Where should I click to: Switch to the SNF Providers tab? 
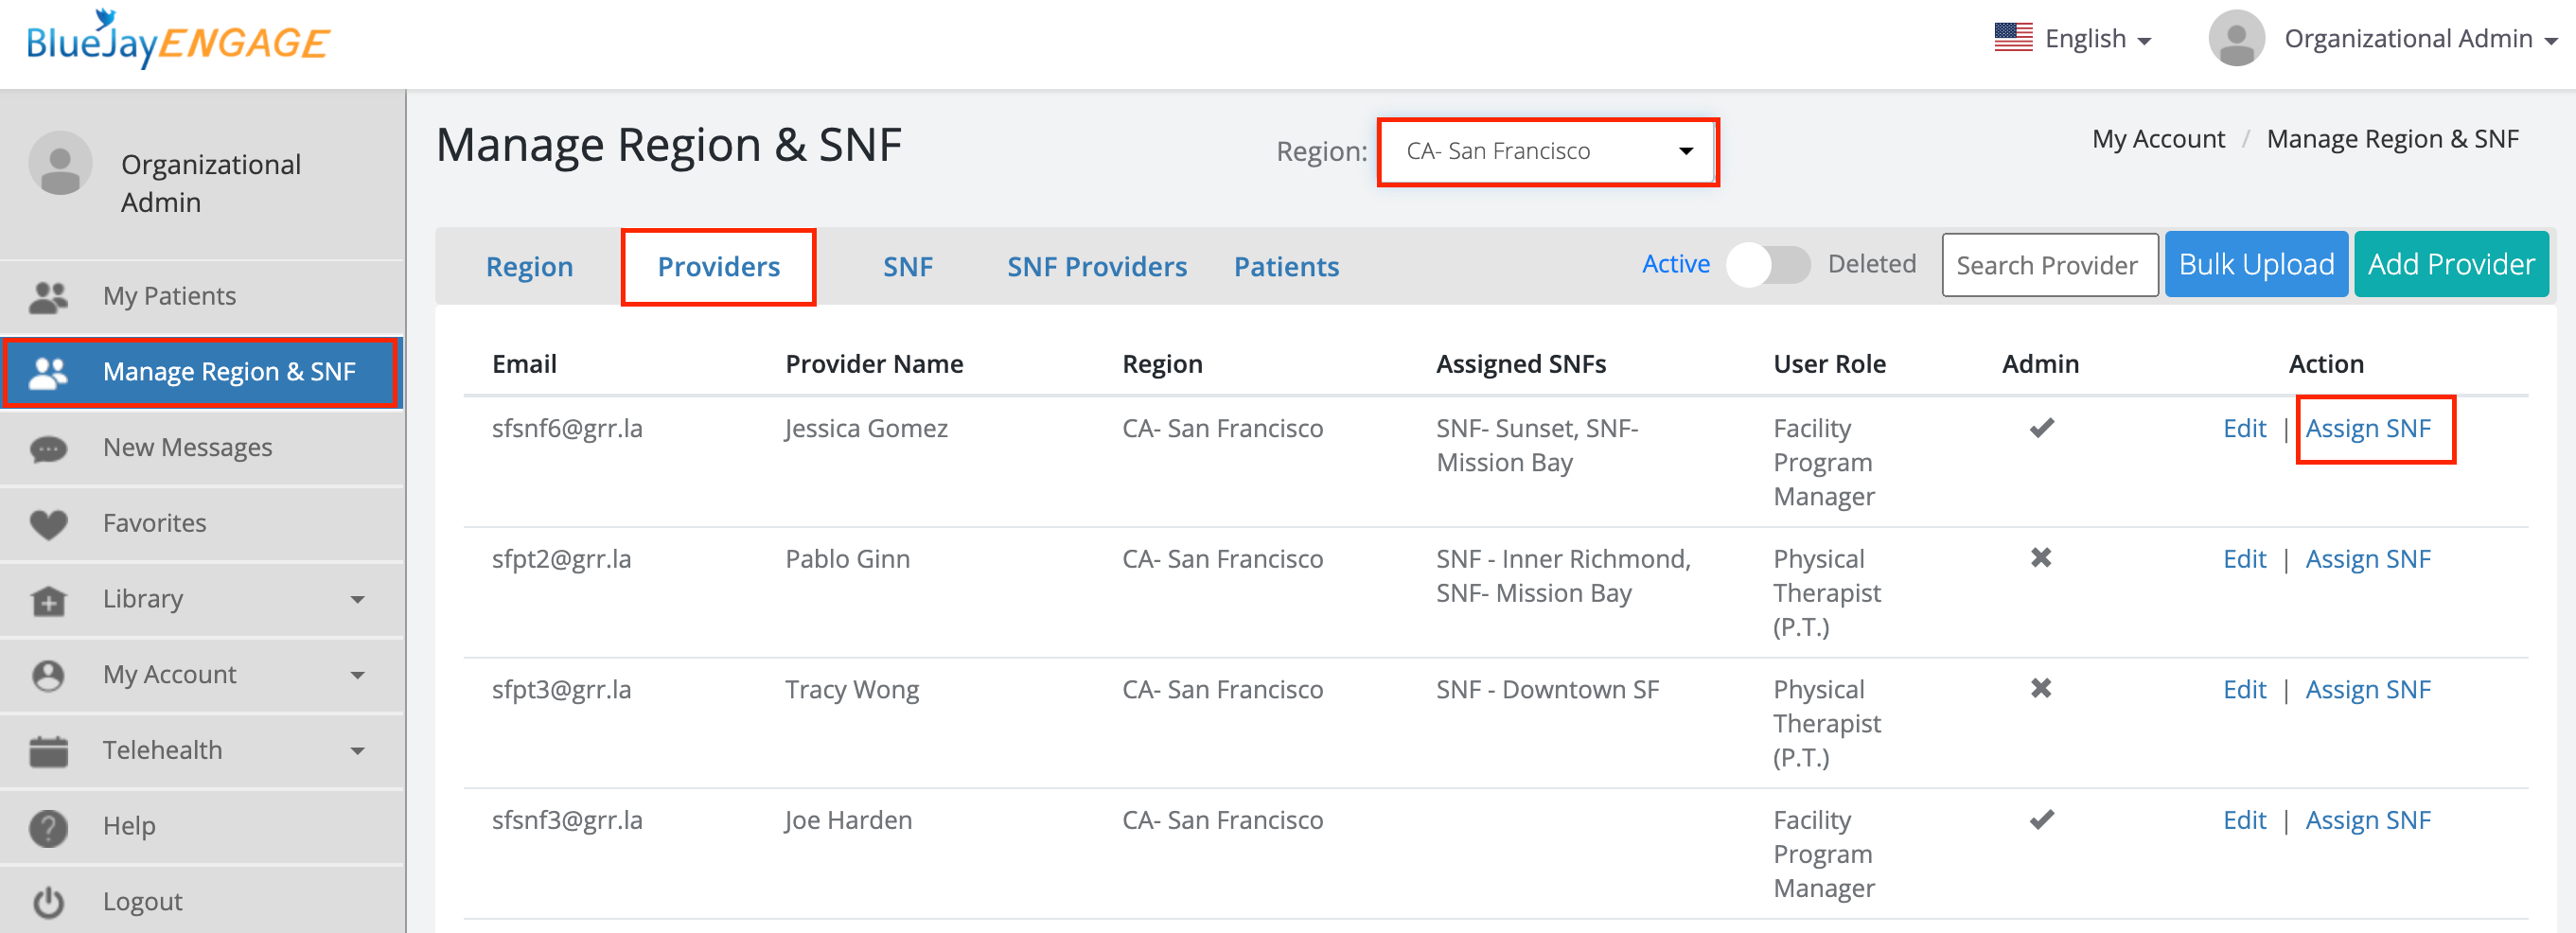click(x=1096, y=267)
